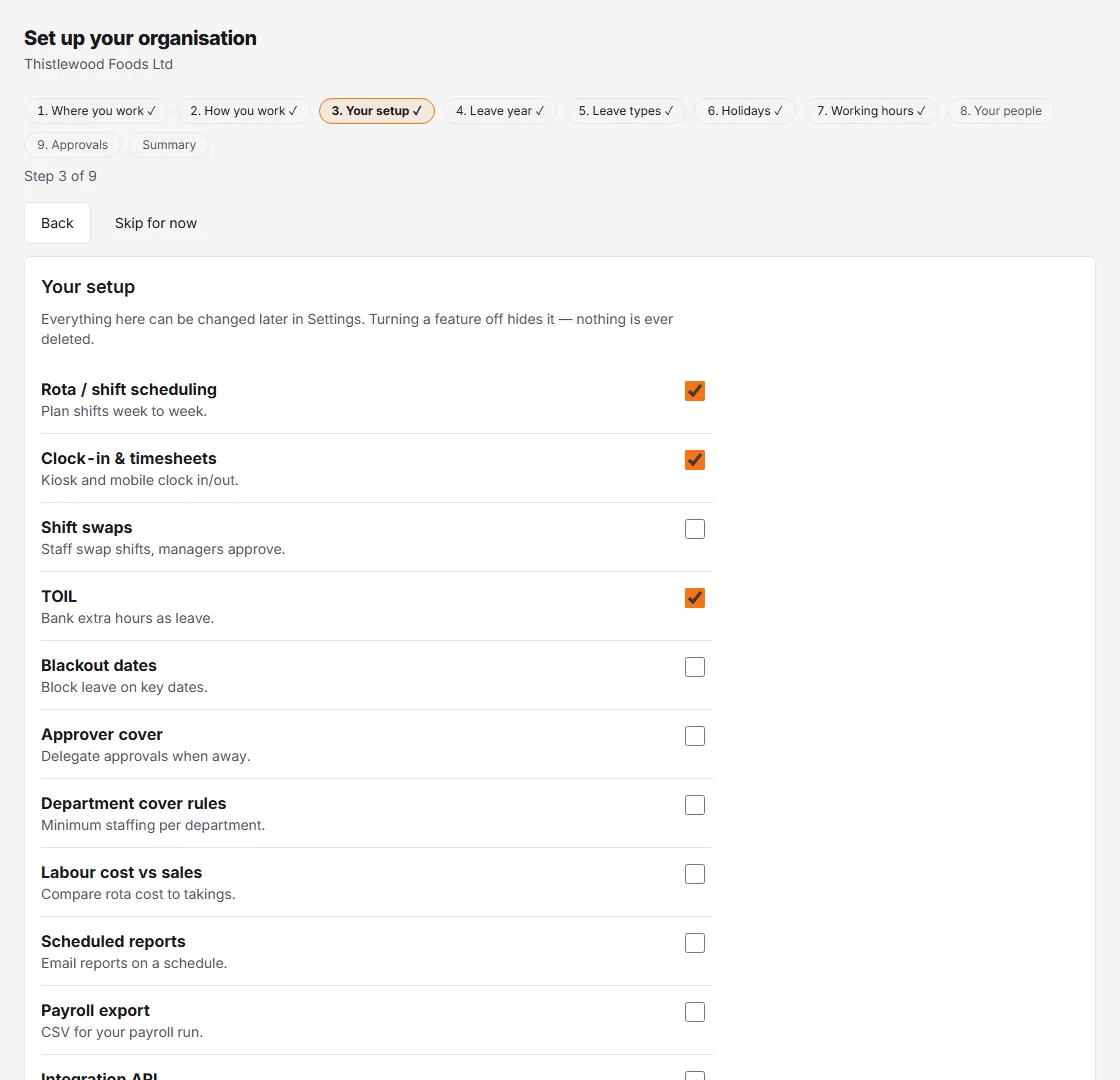Check the Scheduled reports checkbox

coord(694,943)
